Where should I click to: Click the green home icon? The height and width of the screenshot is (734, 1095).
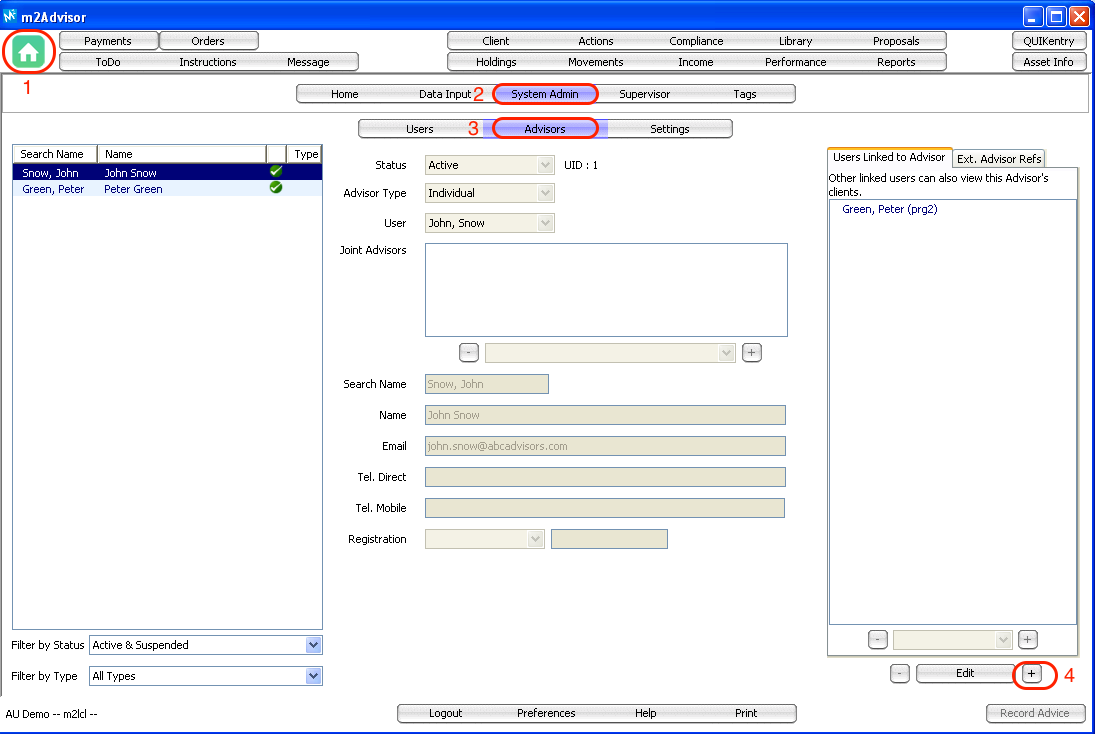[29, 51]
